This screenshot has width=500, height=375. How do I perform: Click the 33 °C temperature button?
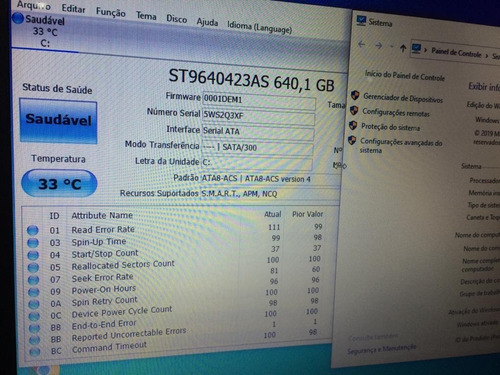(x=59, y=184)
